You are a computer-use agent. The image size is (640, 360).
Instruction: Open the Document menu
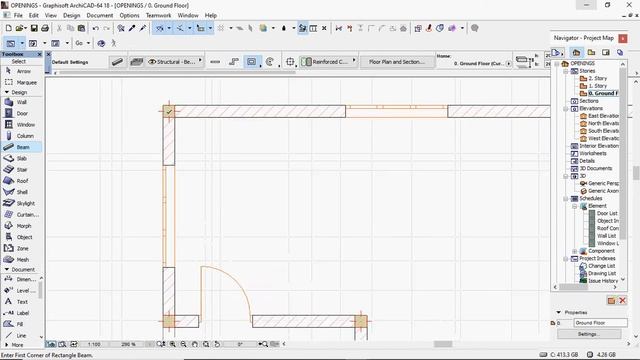point(100,15)
